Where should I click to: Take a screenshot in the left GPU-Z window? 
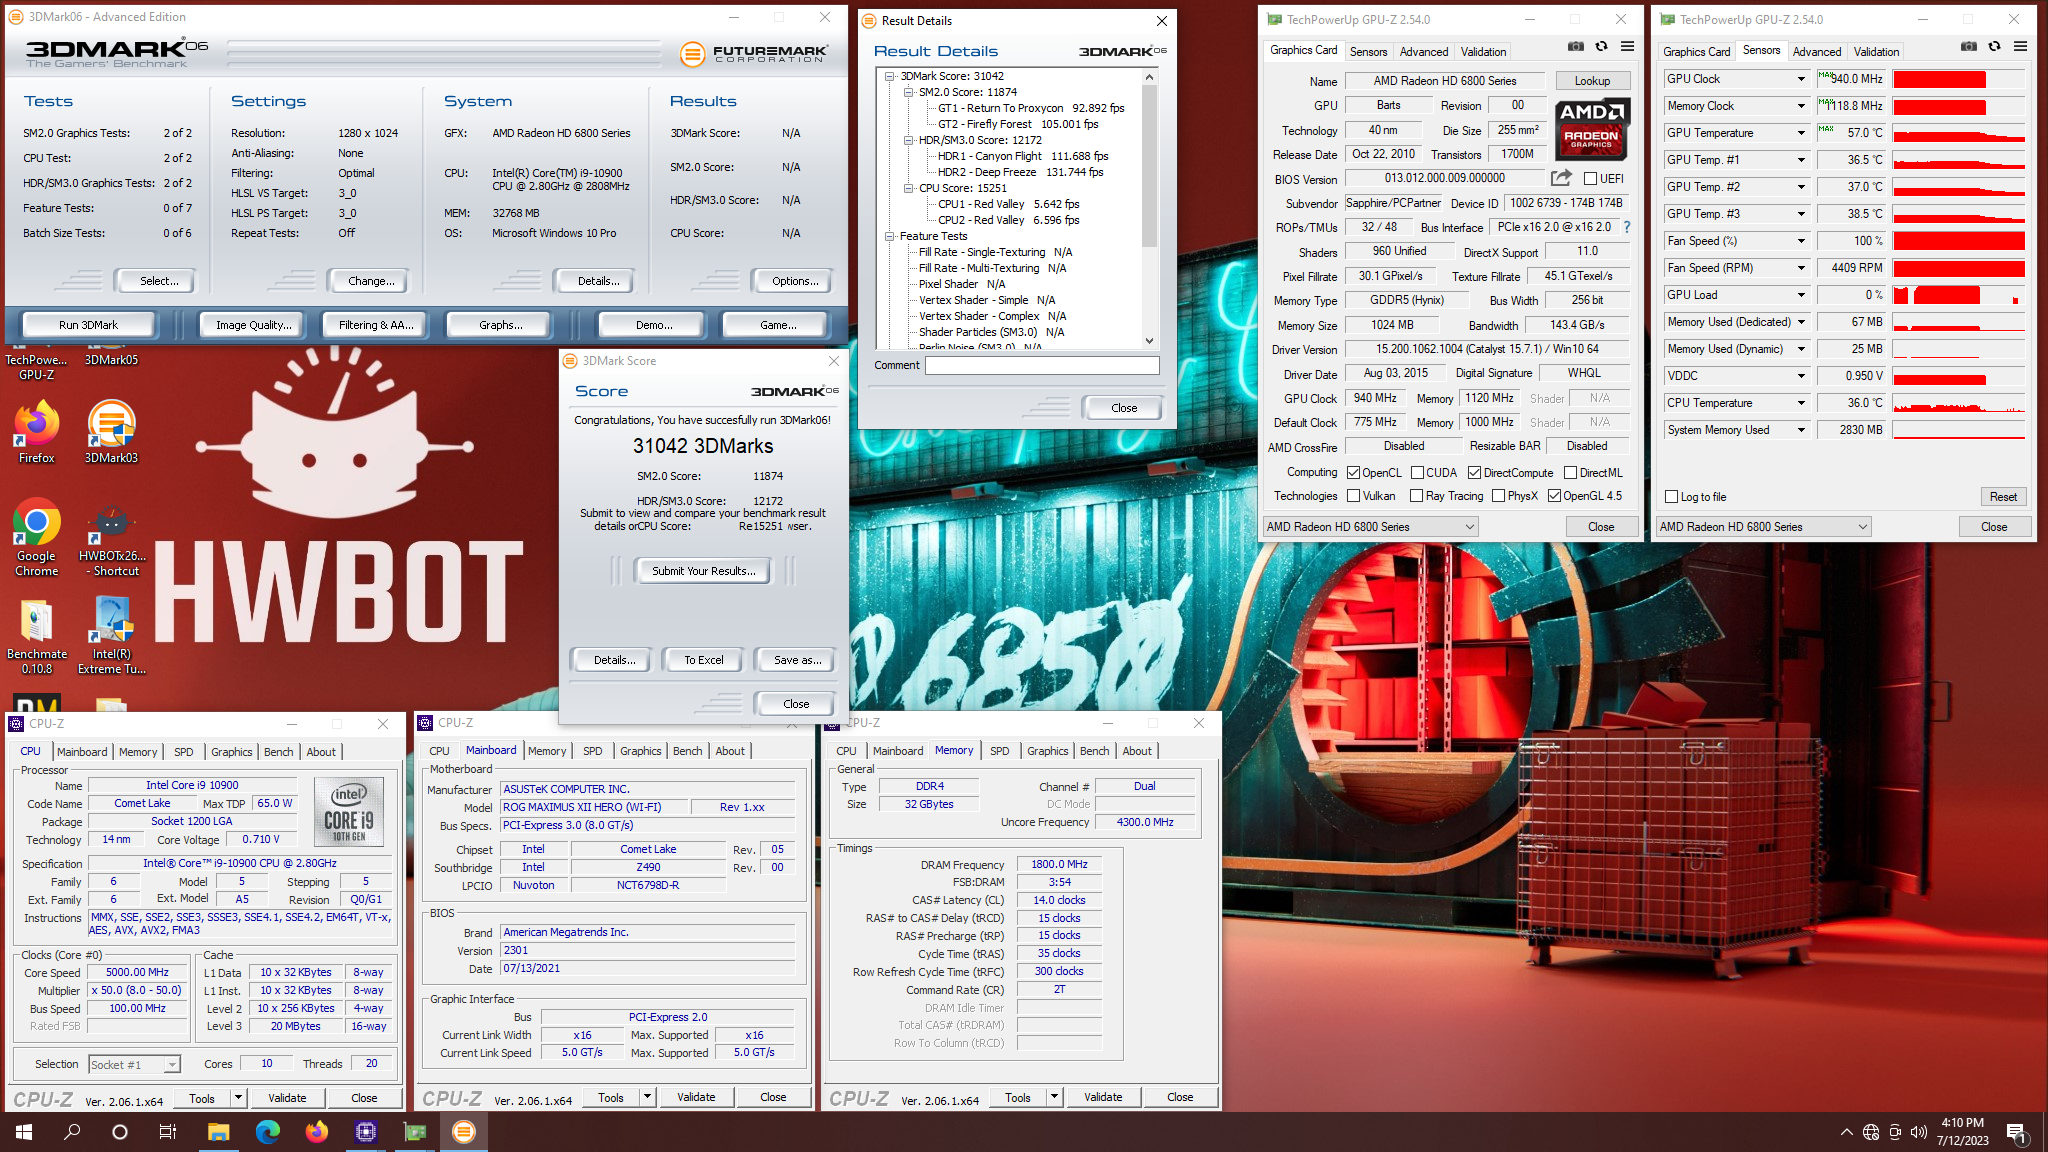tap(1576, 47)
